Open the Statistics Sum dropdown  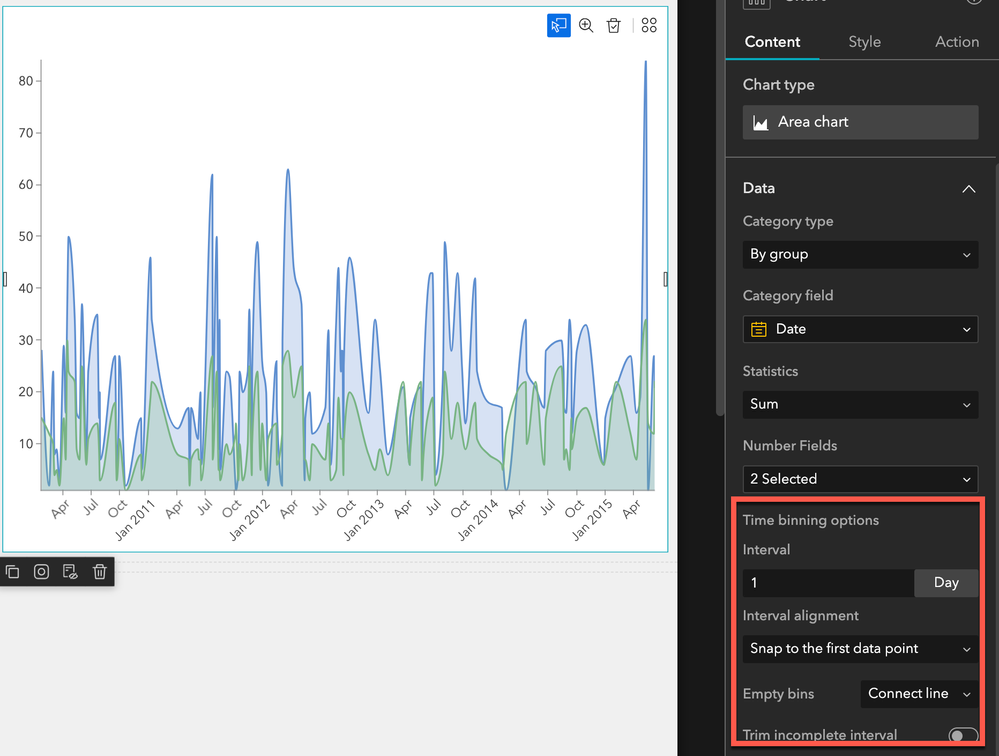point(860,404)
